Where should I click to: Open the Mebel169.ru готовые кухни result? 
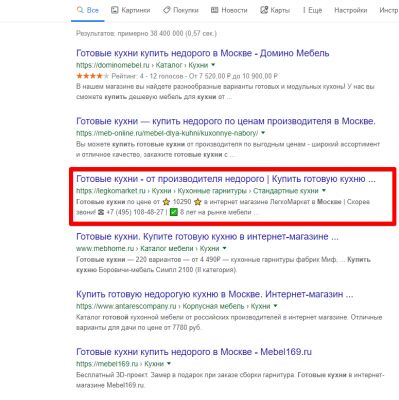point(194,352)
